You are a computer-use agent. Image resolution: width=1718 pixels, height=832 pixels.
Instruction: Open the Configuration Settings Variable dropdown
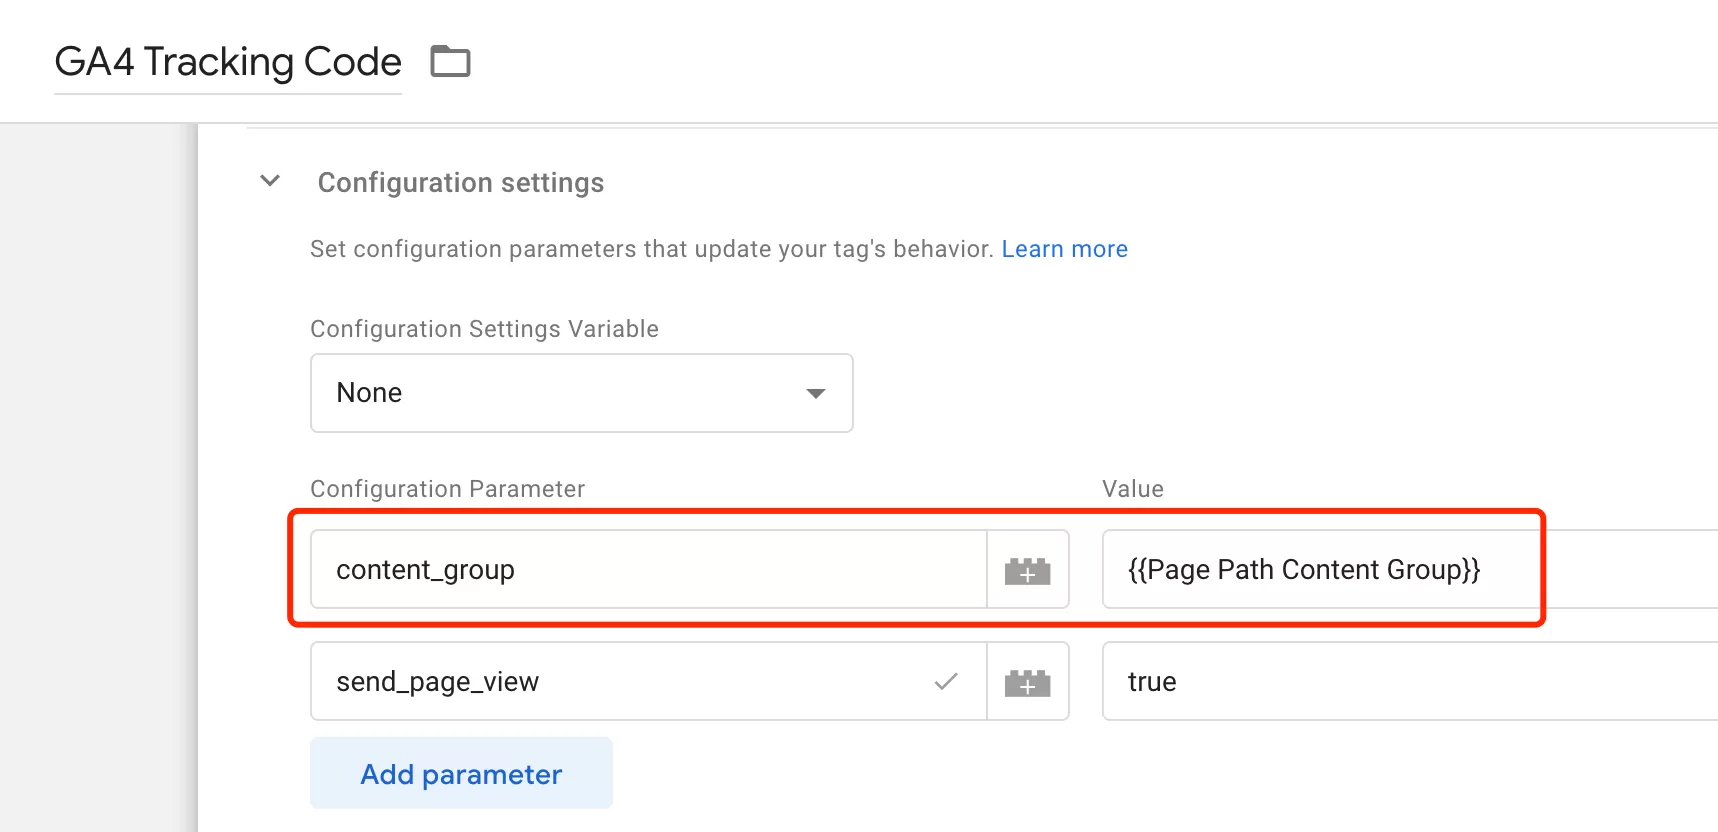click(581, 393)
